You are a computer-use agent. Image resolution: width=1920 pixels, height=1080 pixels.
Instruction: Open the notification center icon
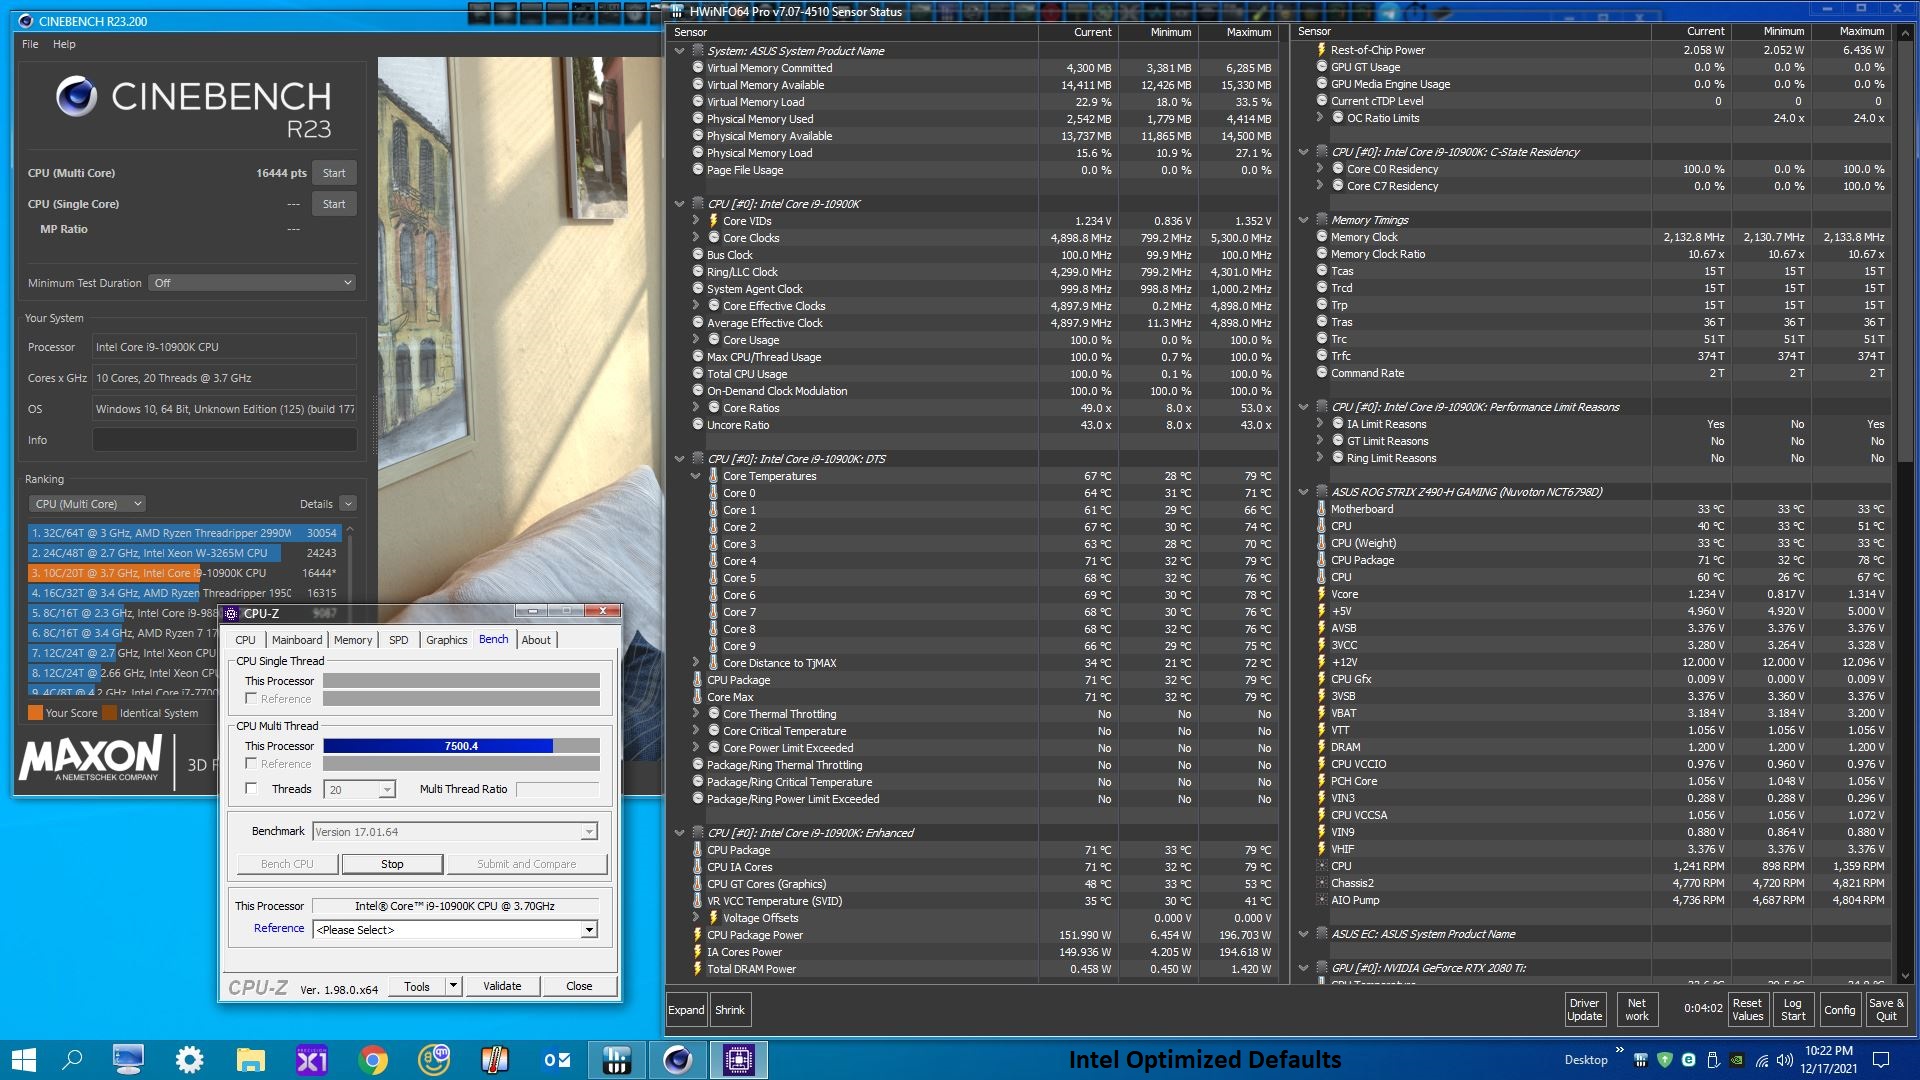(1880, 1060)
